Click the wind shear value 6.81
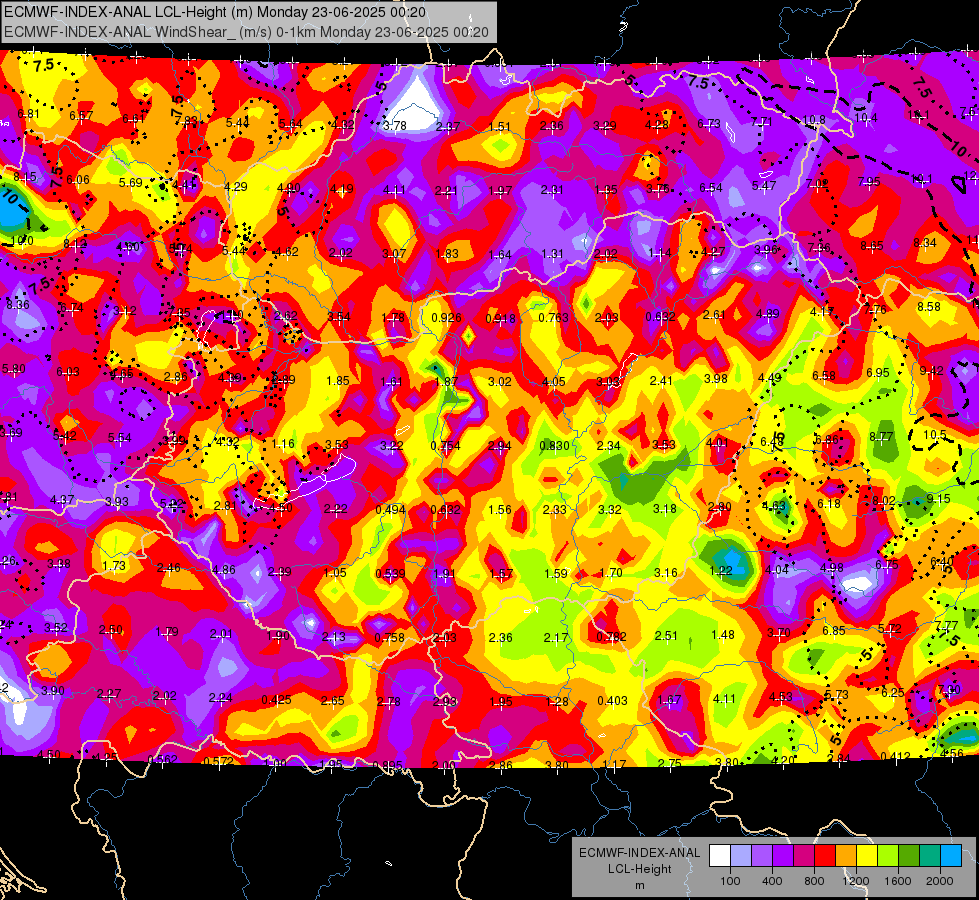 point(28,114)
